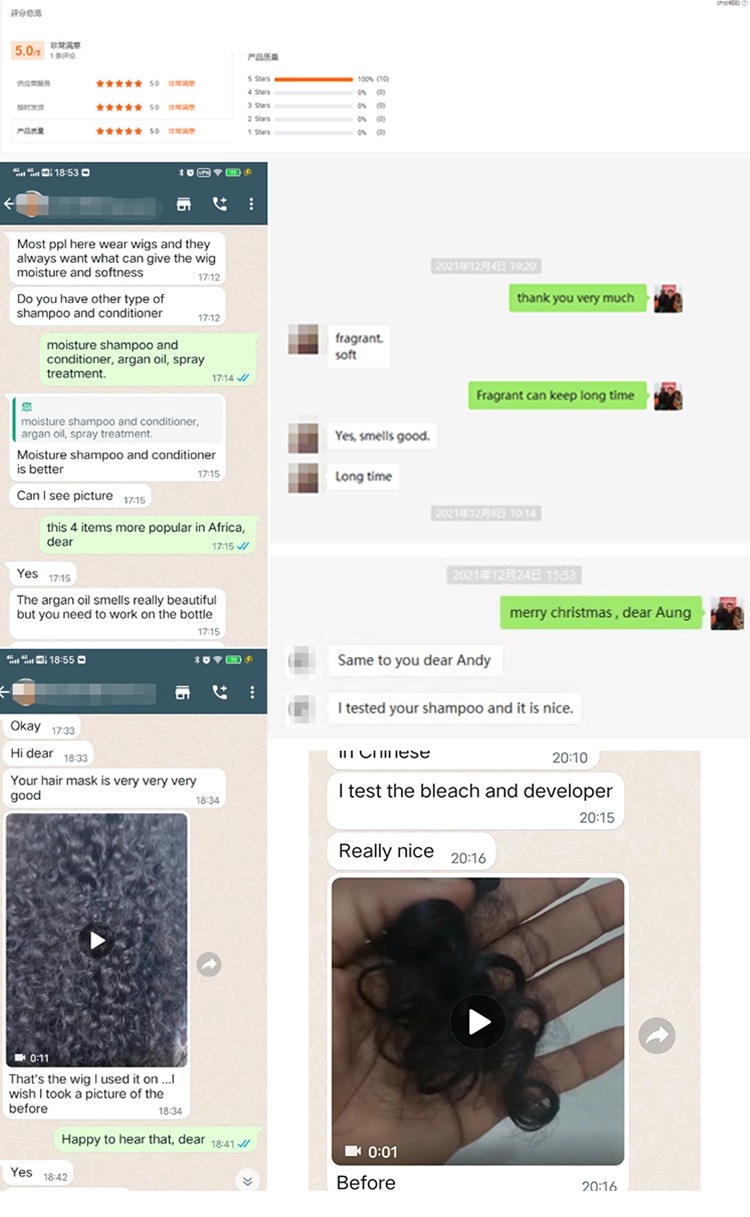Open the store icon in the 18:53 chat header
This screenshot has width=750, height=1217.
[183, 204]
